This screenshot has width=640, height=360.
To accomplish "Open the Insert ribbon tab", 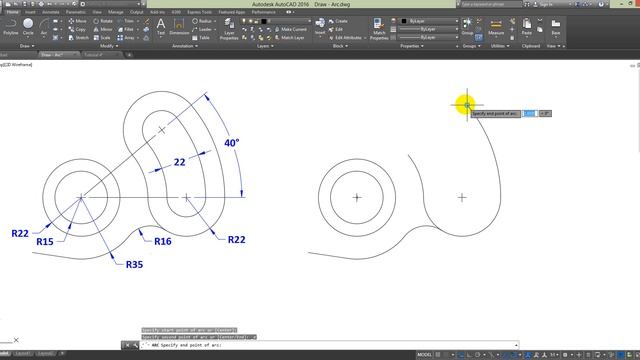I will [30, 12].
